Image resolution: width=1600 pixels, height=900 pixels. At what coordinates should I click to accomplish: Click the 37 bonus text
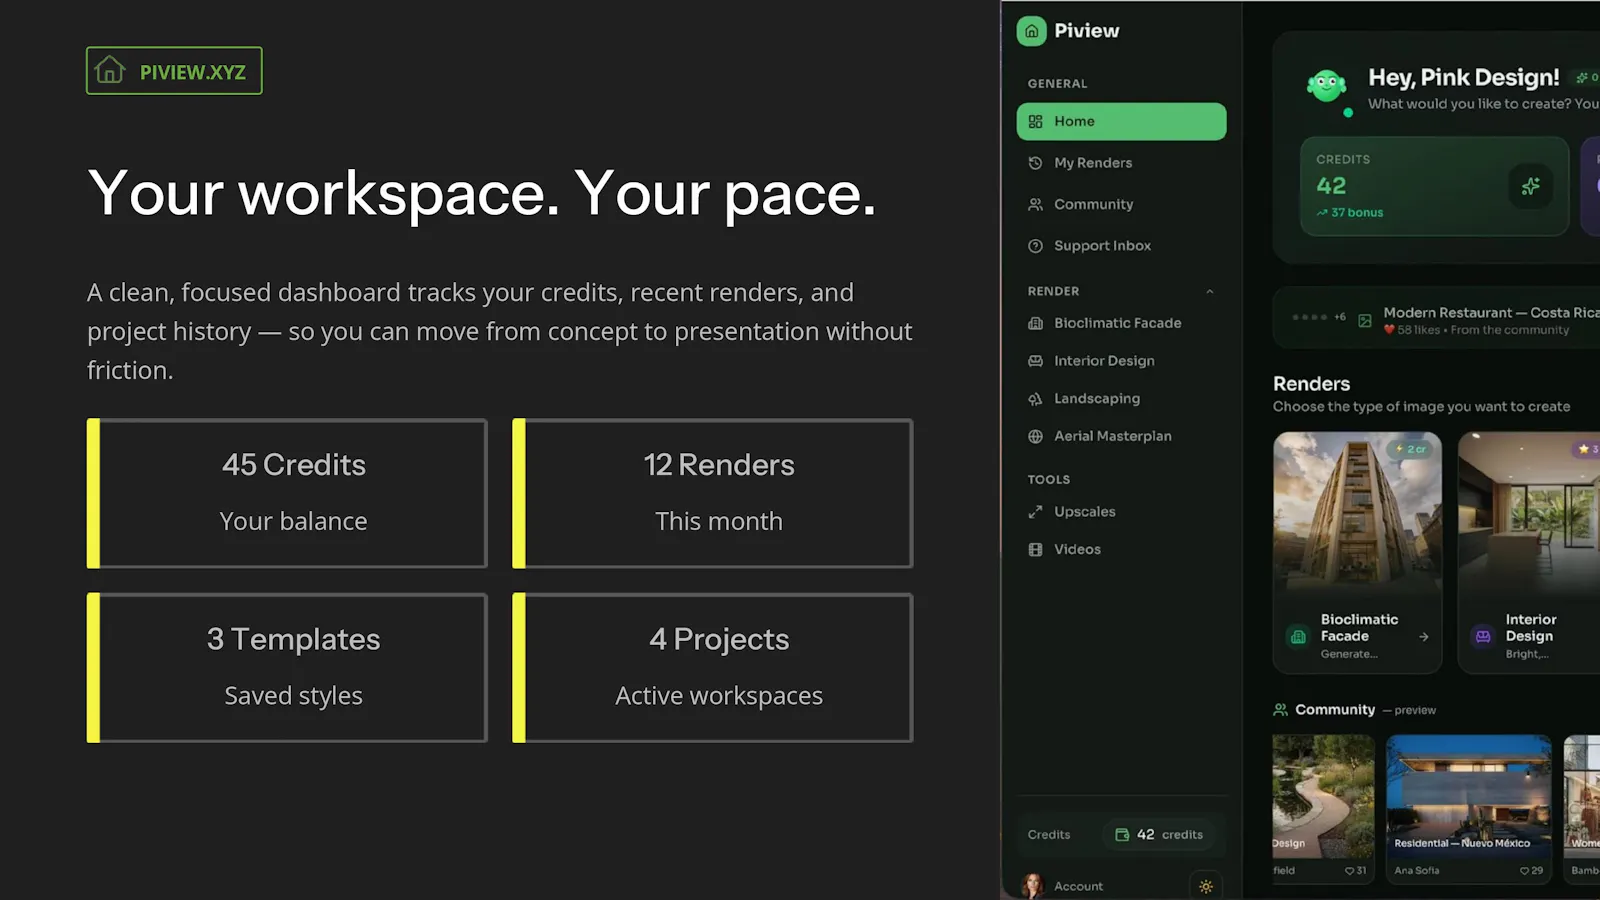[1357, 213]
